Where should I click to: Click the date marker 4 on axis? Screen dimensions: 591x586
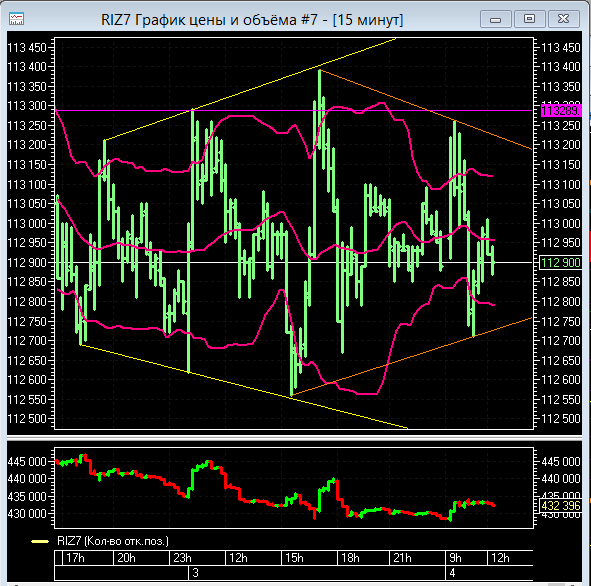(453, 573)
